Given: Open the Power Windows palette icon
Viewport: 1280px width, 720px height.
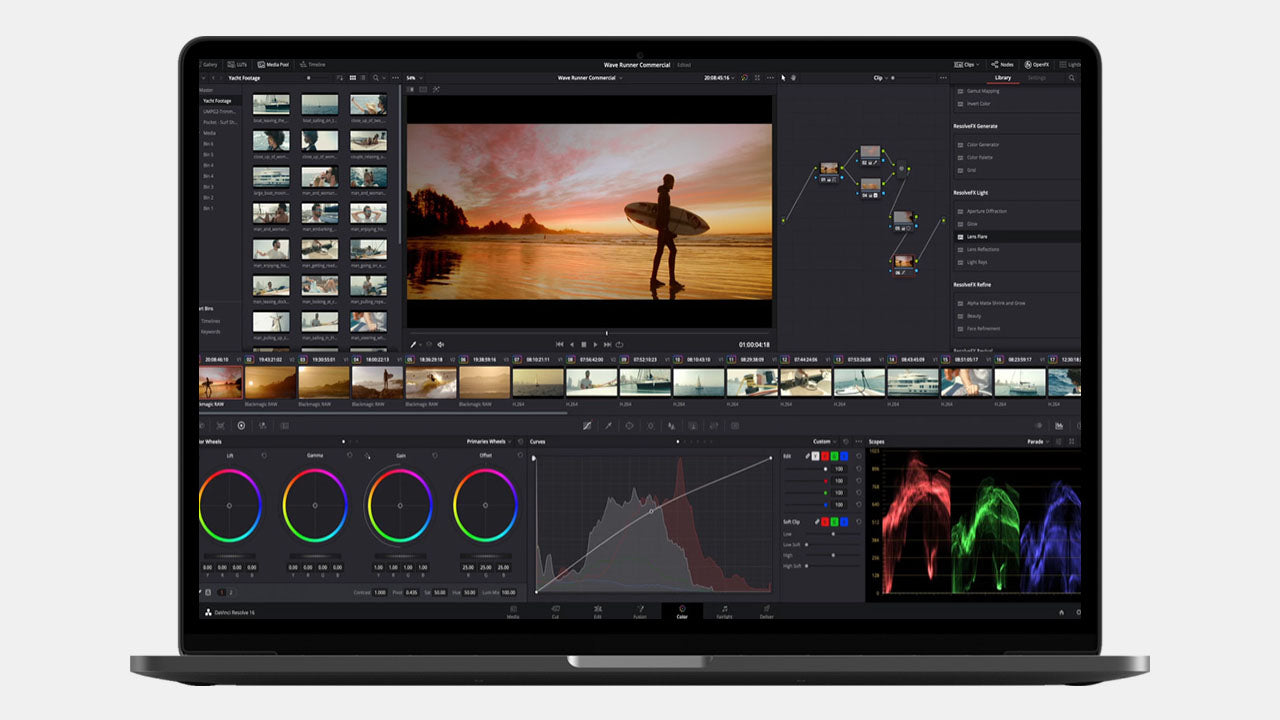Looking at the screenshot, I should [630, 425].
